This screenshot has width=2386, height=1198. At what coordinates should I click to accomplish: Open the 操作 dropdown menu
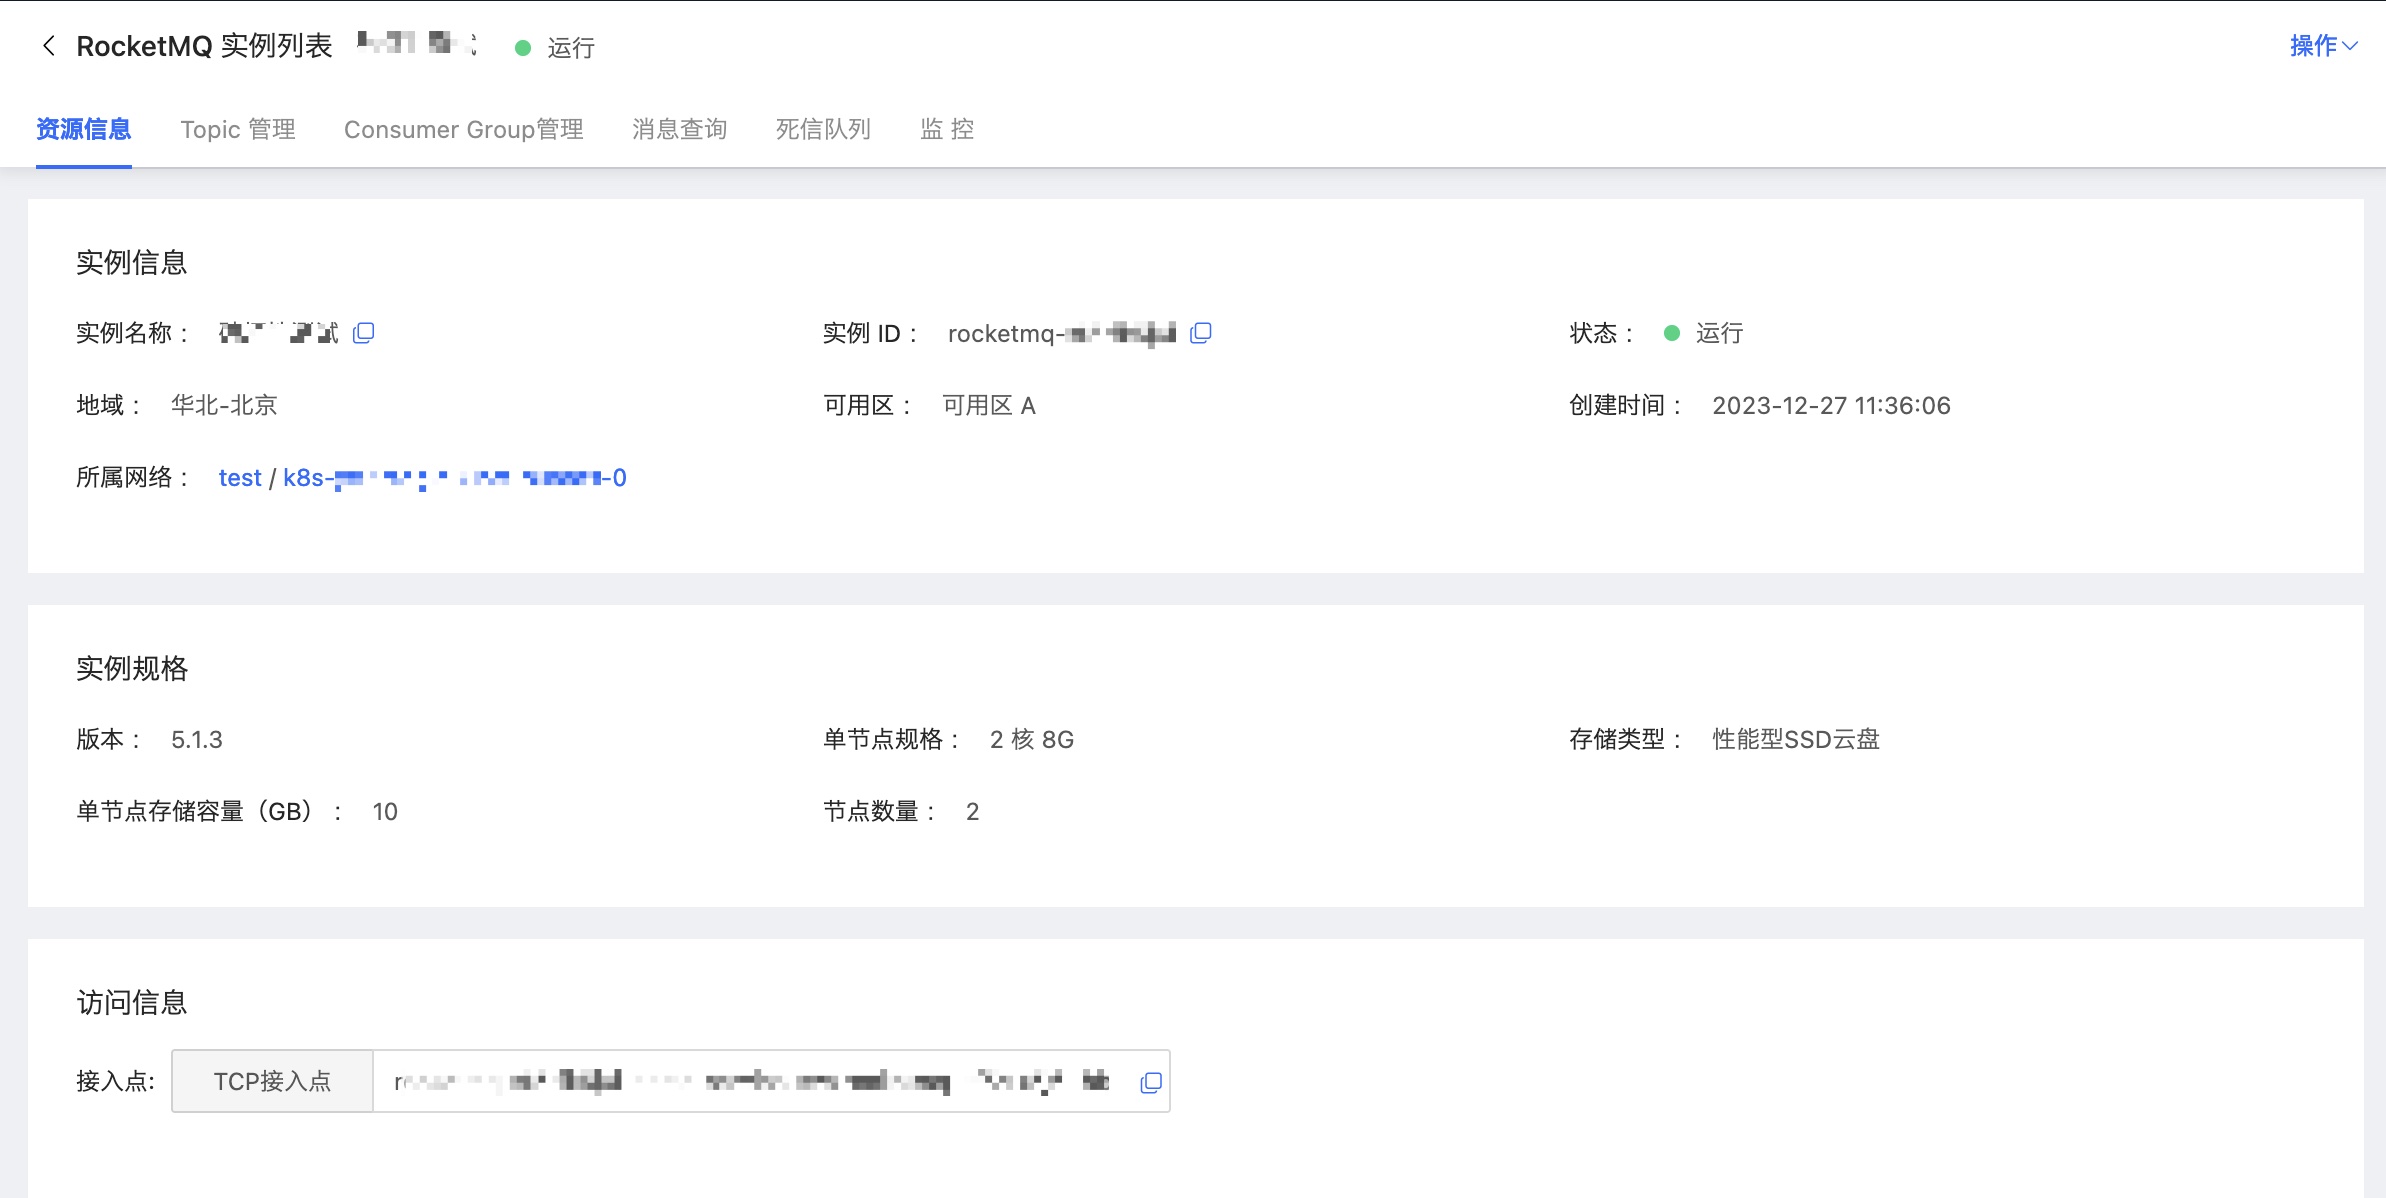click(x=2323, y=46)
